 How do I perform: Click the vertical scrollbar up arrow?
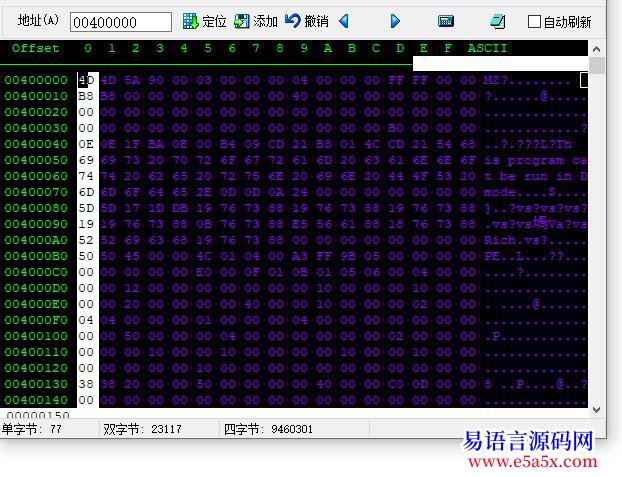point(597,48)
